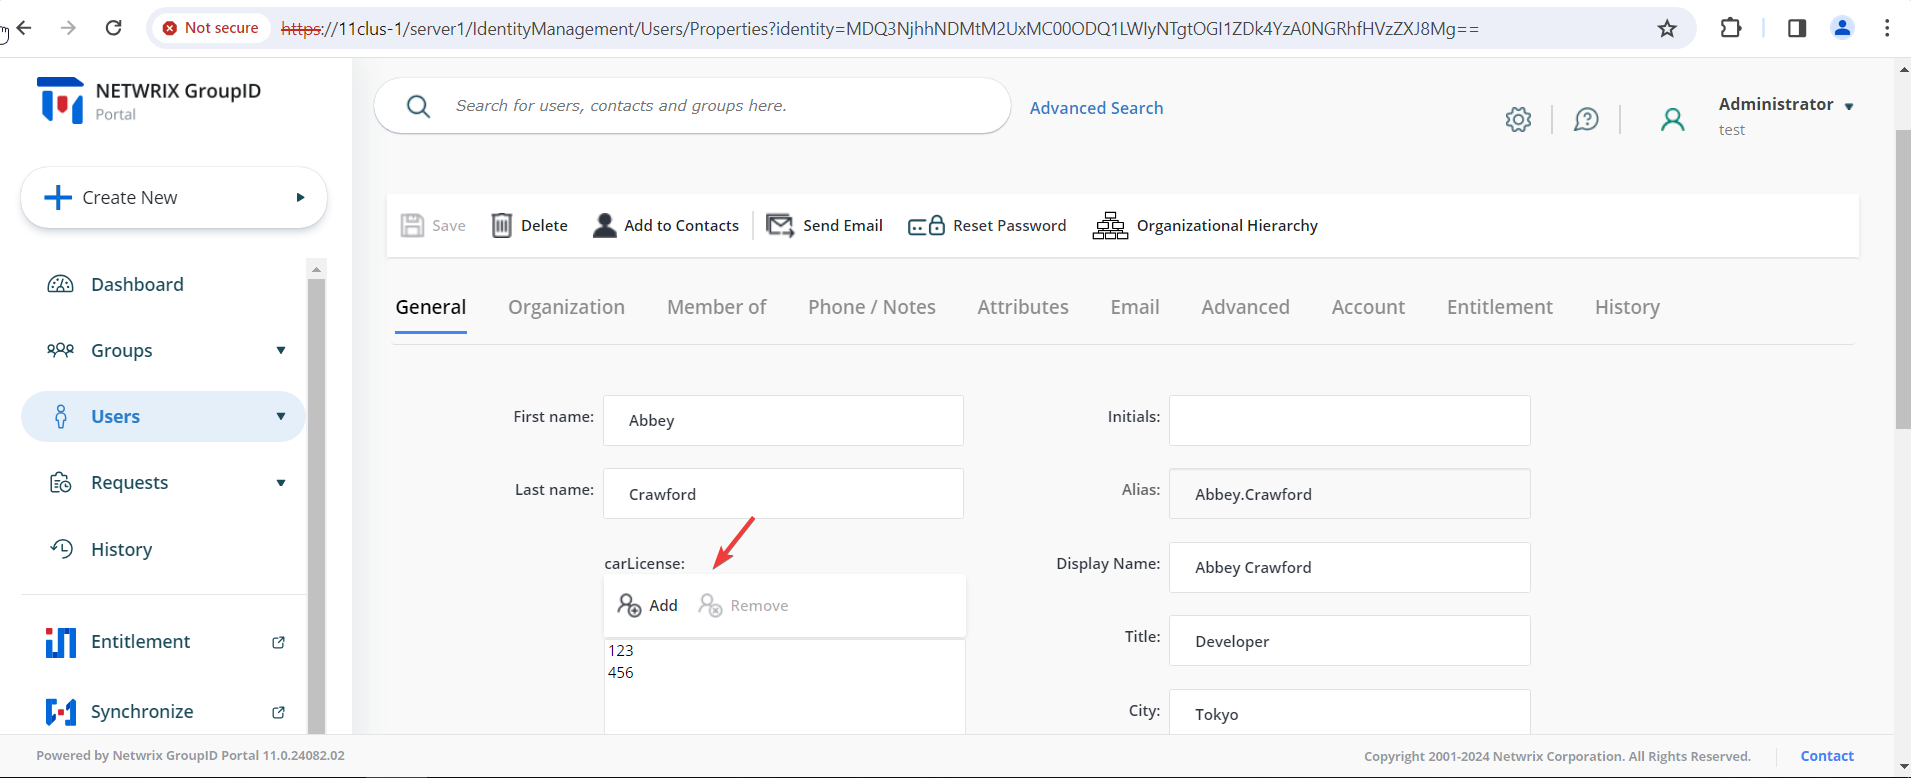Click the Display Name field

tap(1349, 567)
